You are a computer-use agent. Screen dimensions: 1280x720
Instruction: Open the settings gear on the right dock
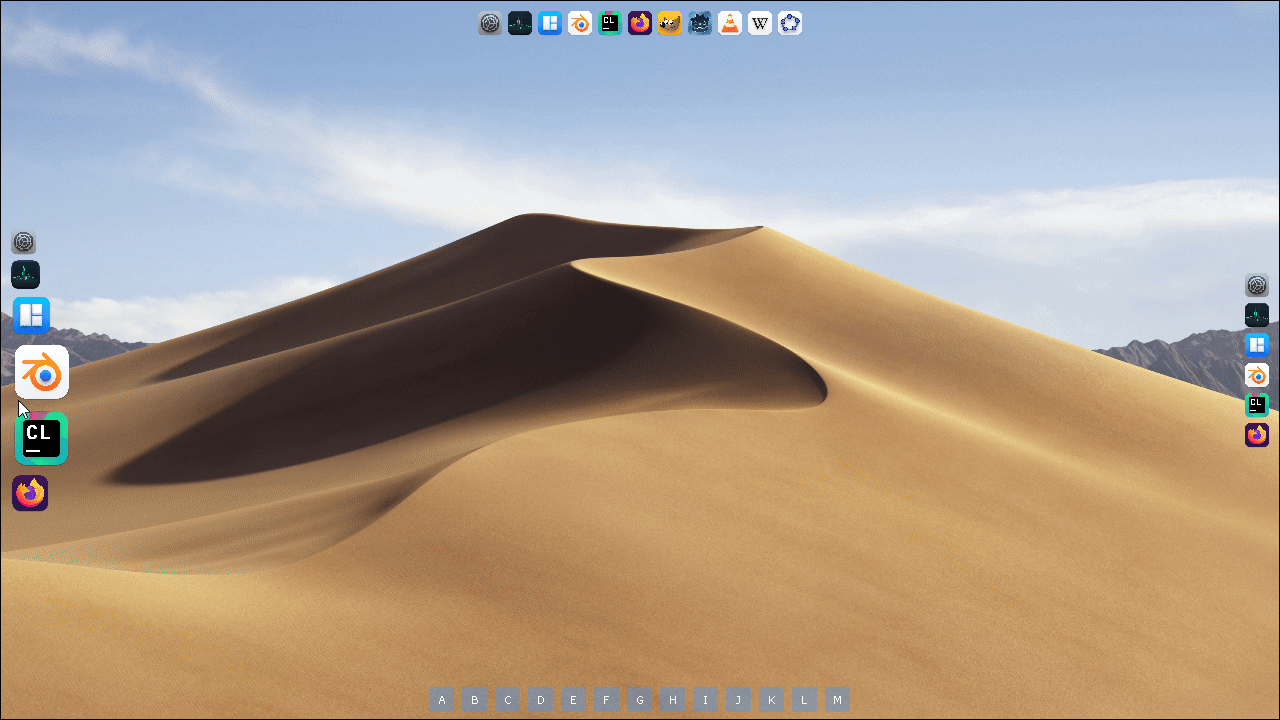[x=1257, y=286]
